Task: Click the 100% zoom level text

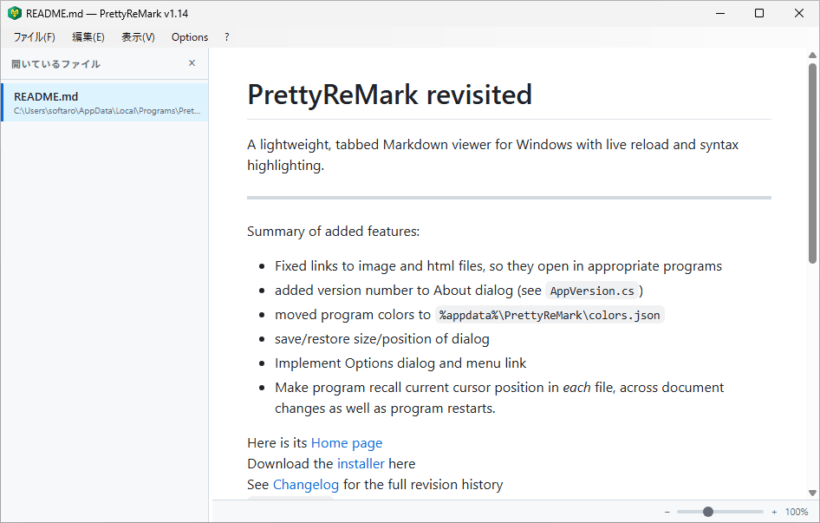Action: [x=796, y=512]
